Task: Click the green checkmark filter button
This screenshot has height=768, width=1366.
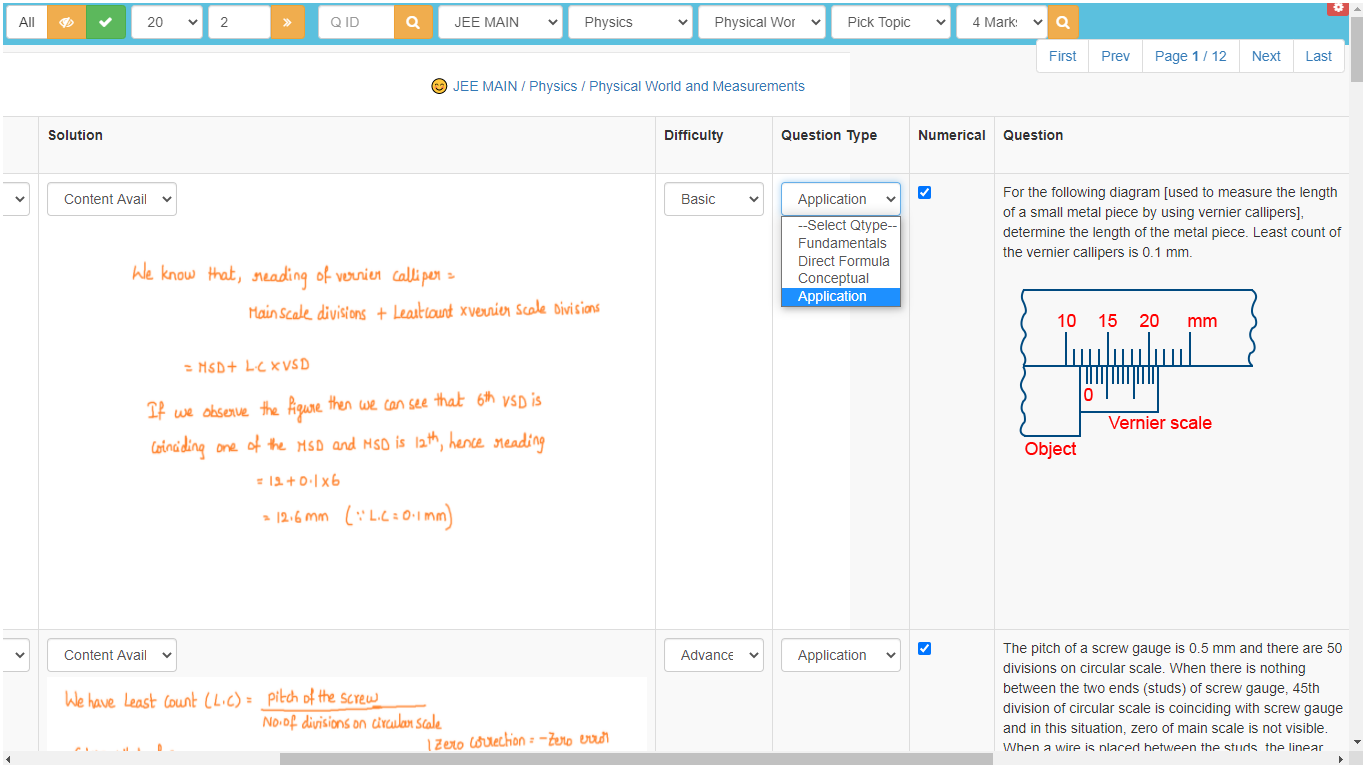Action: pos(106,22)
